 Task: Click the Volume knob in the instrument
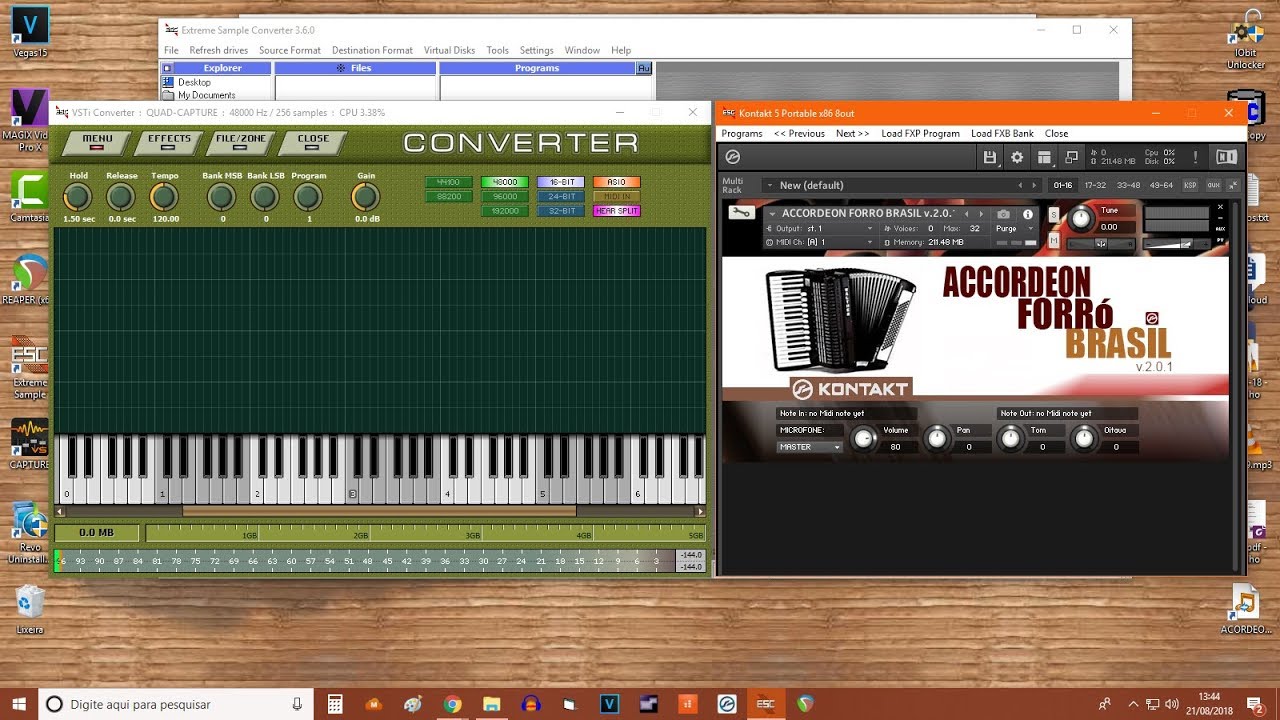point(861,437)
